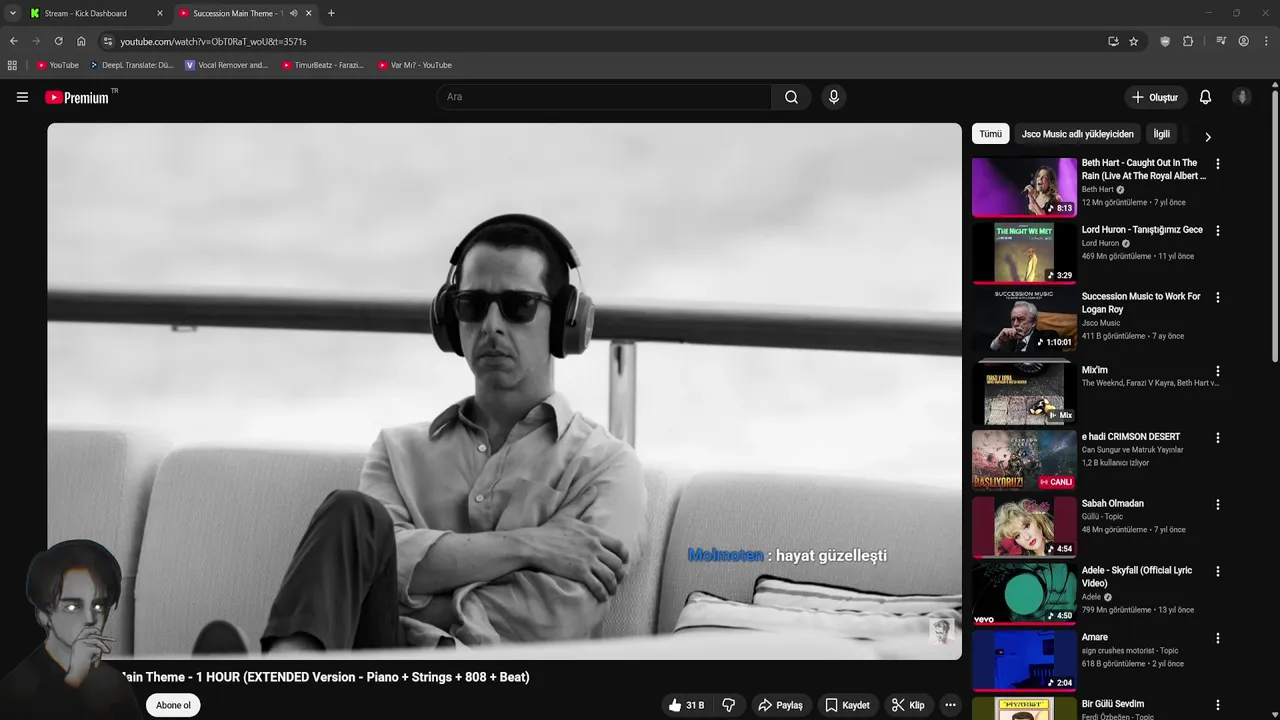The width and height of the screenshot is (1280, 720).
Task: Dislike the video with thumbs down
Action: [728, 705]
